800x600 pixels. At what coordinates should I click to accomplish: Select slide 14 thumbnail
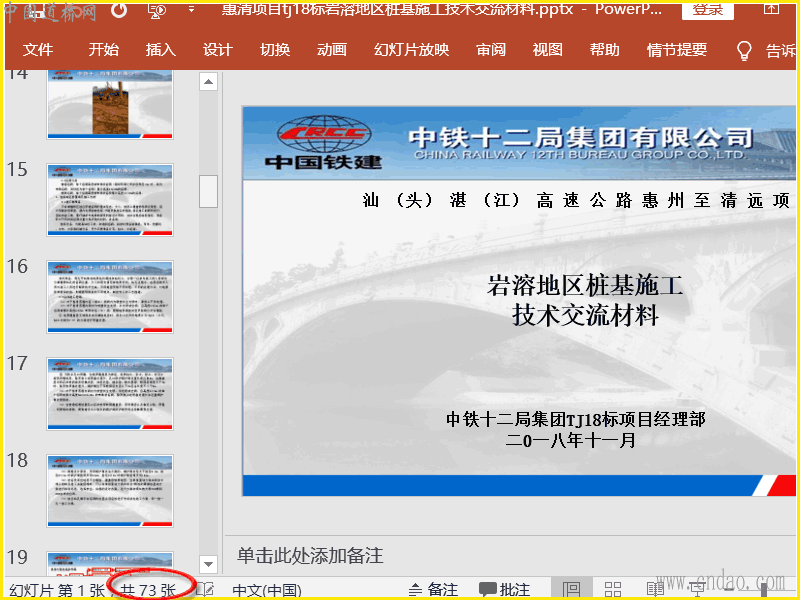pyautogui.click(x=110, y=105)
